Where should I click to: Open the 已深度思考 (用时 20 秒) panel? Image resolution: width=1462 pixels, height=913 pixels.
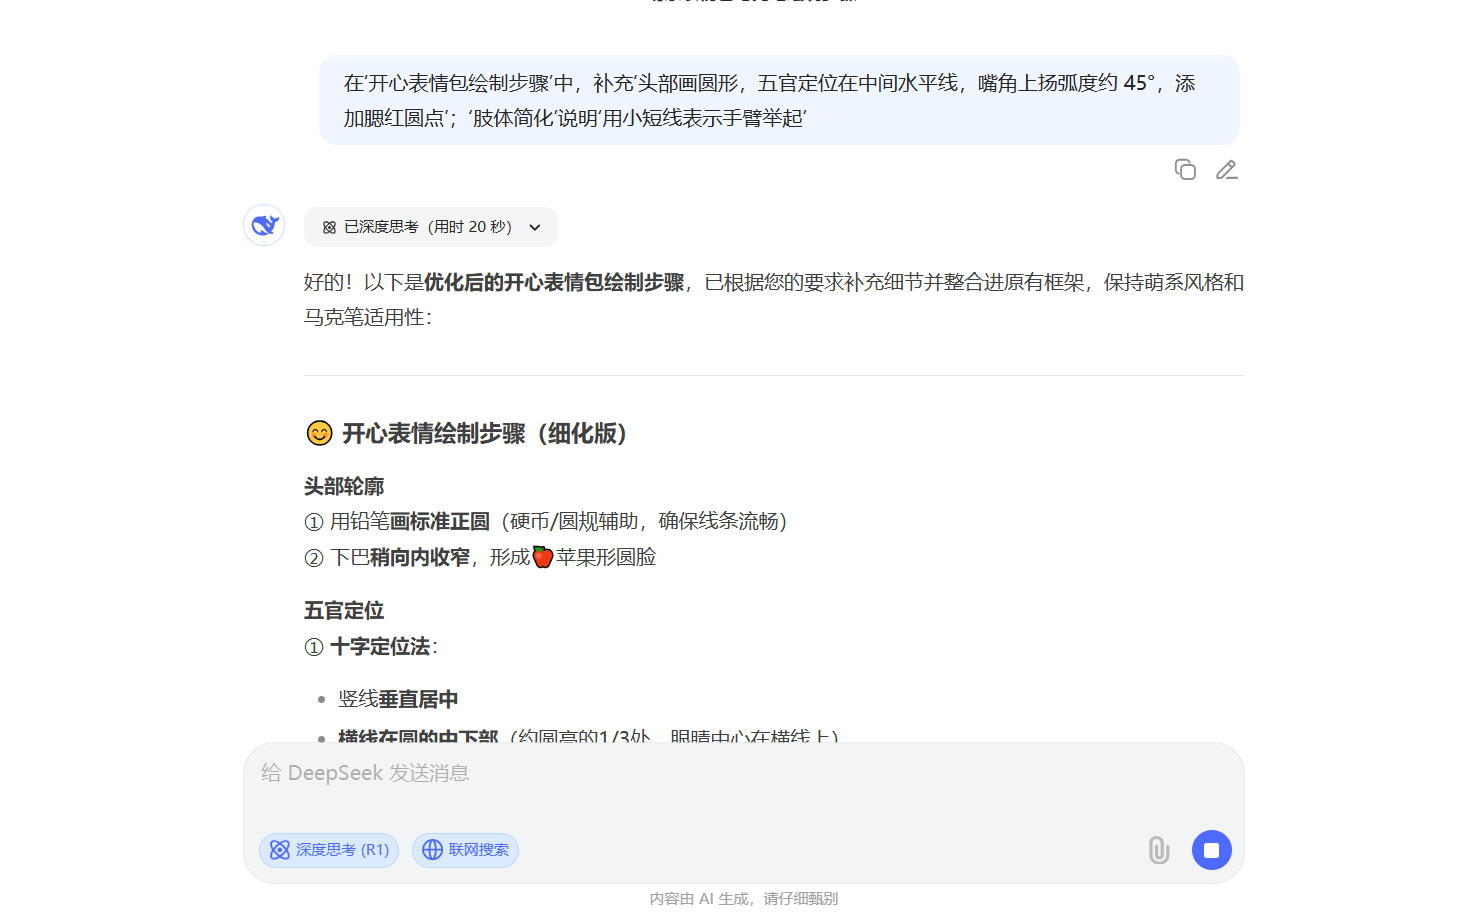tap(428, 227)
